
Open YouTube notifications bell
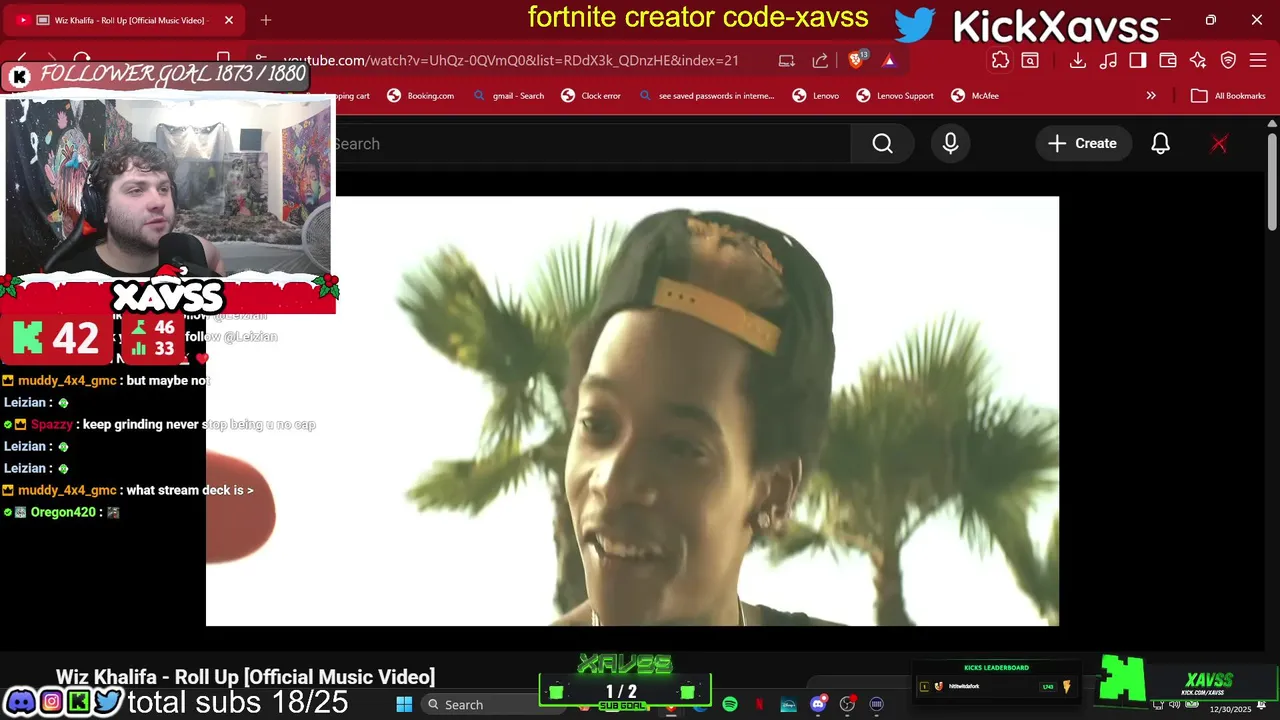1160,144
